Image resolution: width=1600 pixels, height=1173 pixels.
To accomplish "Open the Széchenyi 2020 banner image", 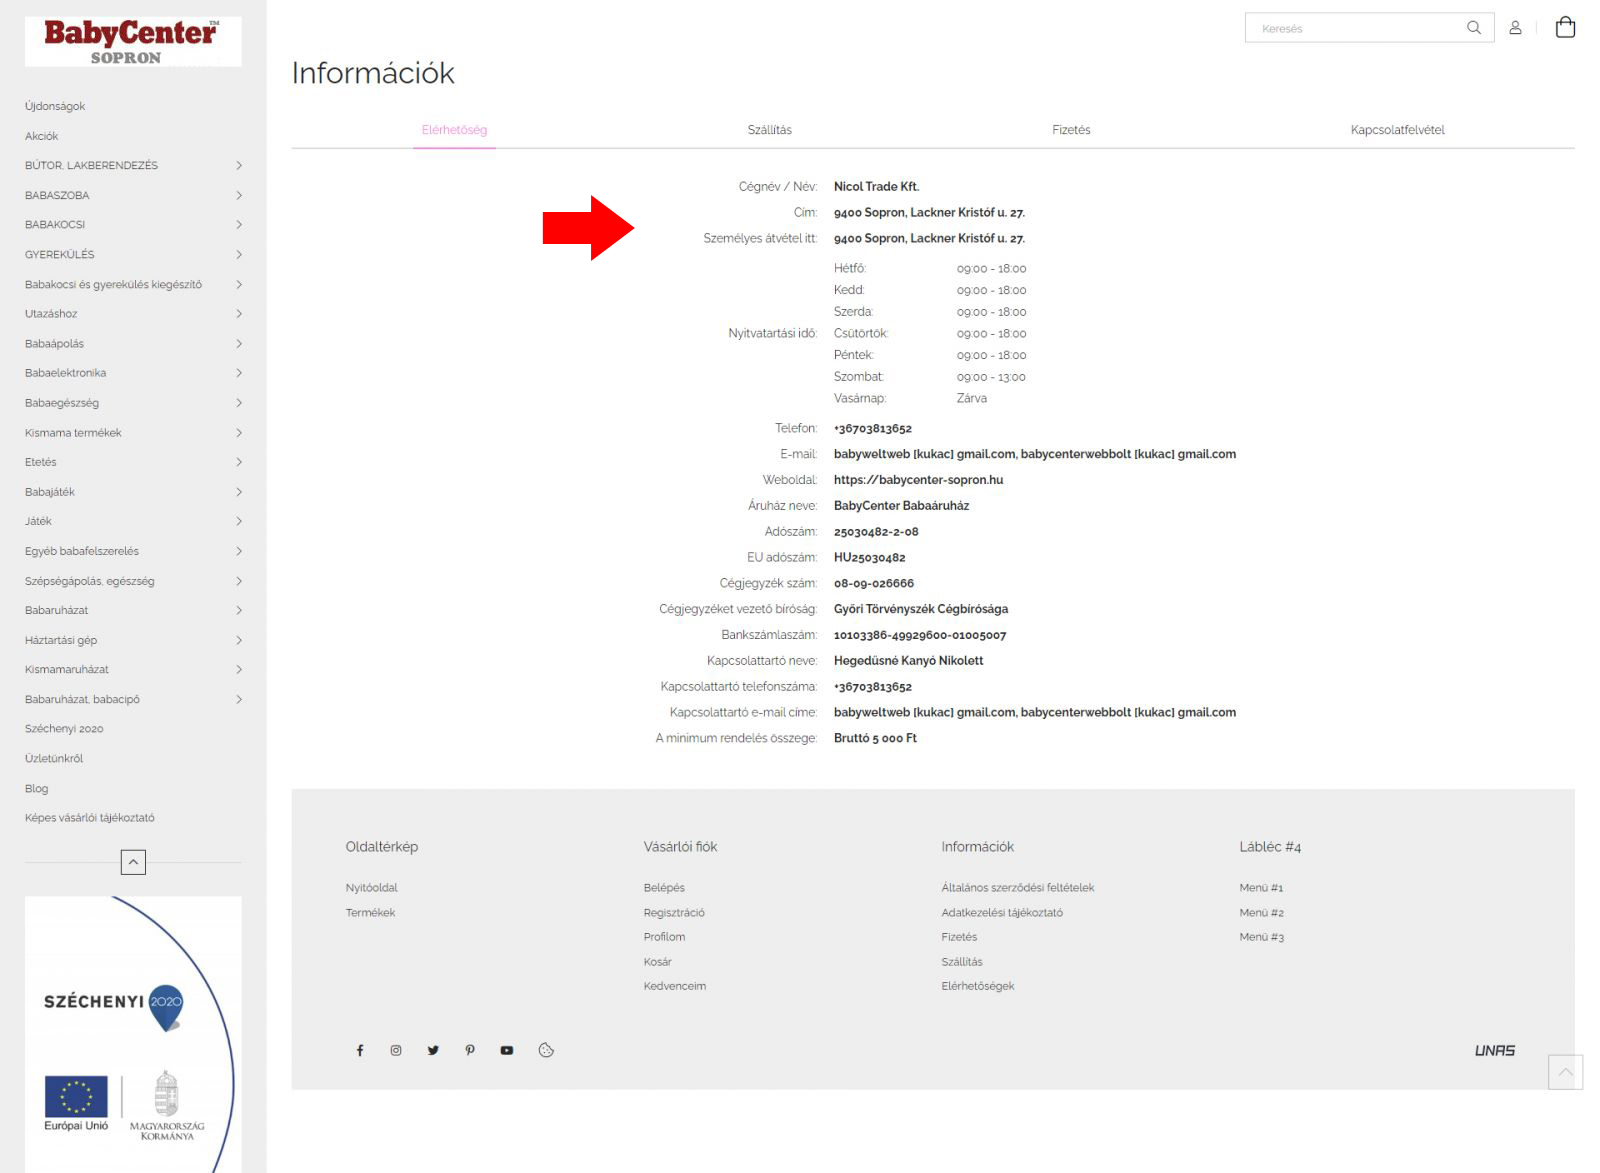I will coord(133,1034).
